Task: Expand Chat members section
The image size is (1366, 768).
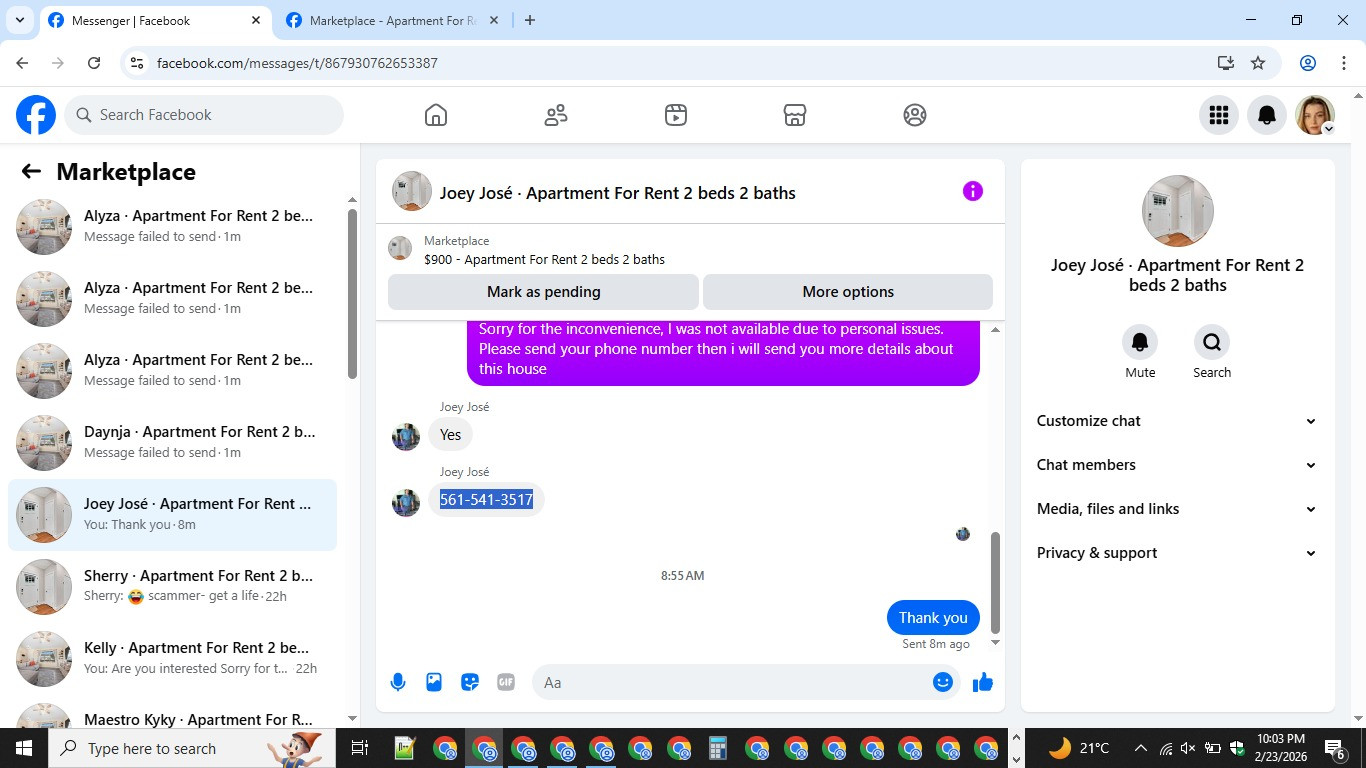Action: click(x=1177, y=465)
